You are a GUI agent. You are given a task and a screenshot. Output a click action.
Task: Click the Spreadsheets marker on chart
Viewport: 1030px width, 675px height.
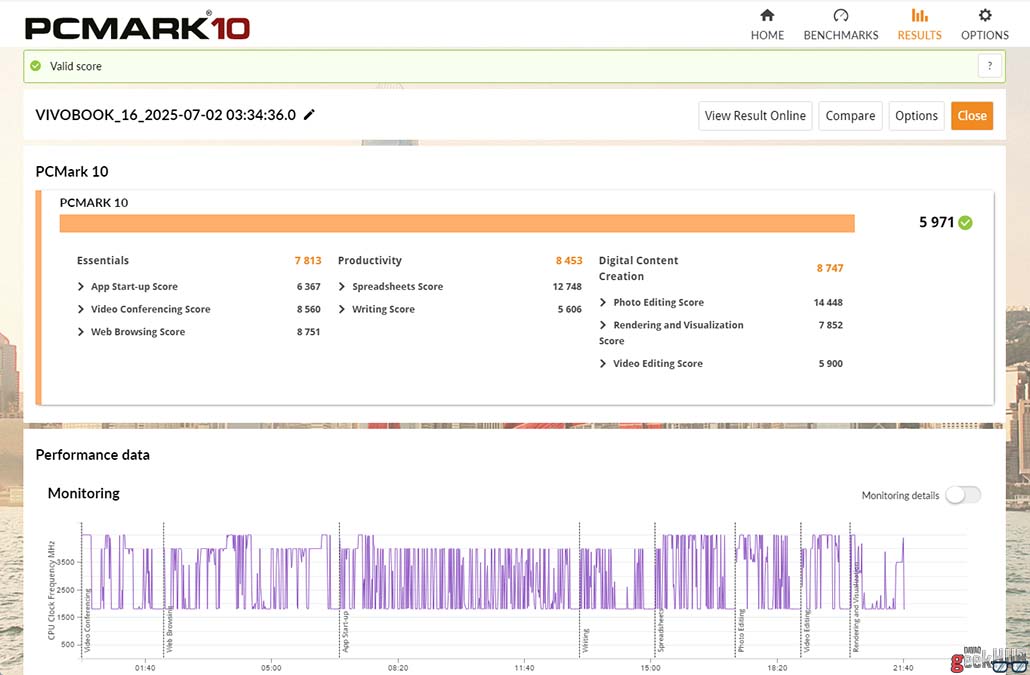[x=661, y=630]
